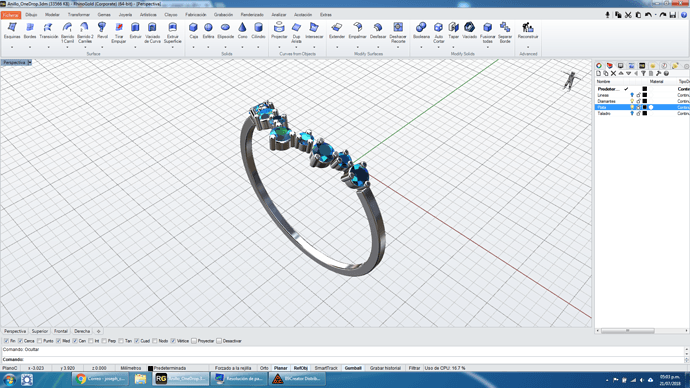Screen dimensions: 690x388
Task: Select the Esquinas surface tool
Action: pyautogui.click(x=12, y=30)
